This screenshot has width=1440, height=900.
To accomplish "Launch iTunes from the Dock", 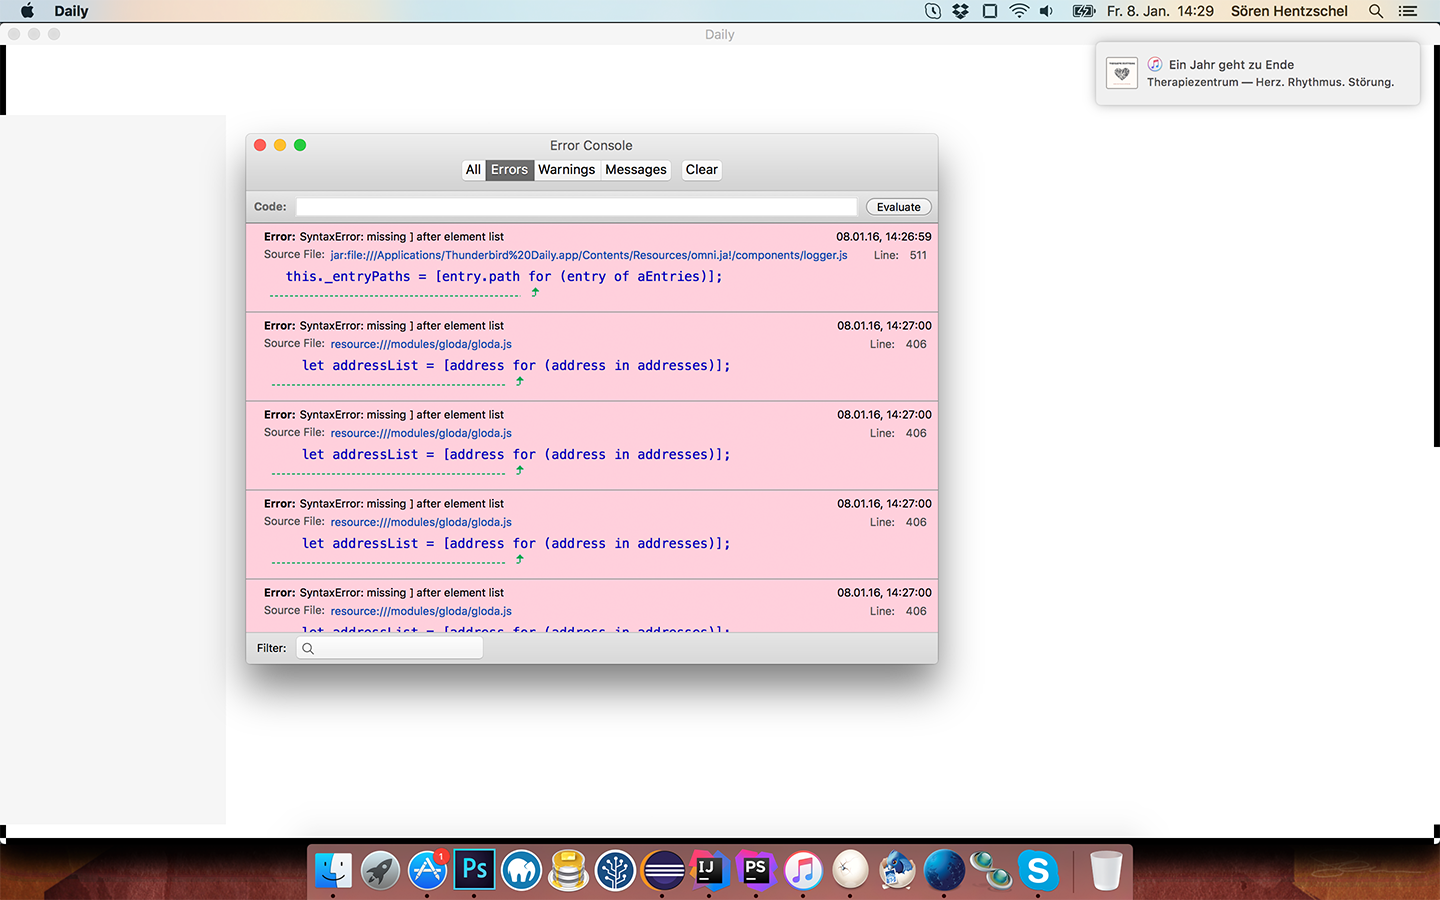I will coord(803,870).
